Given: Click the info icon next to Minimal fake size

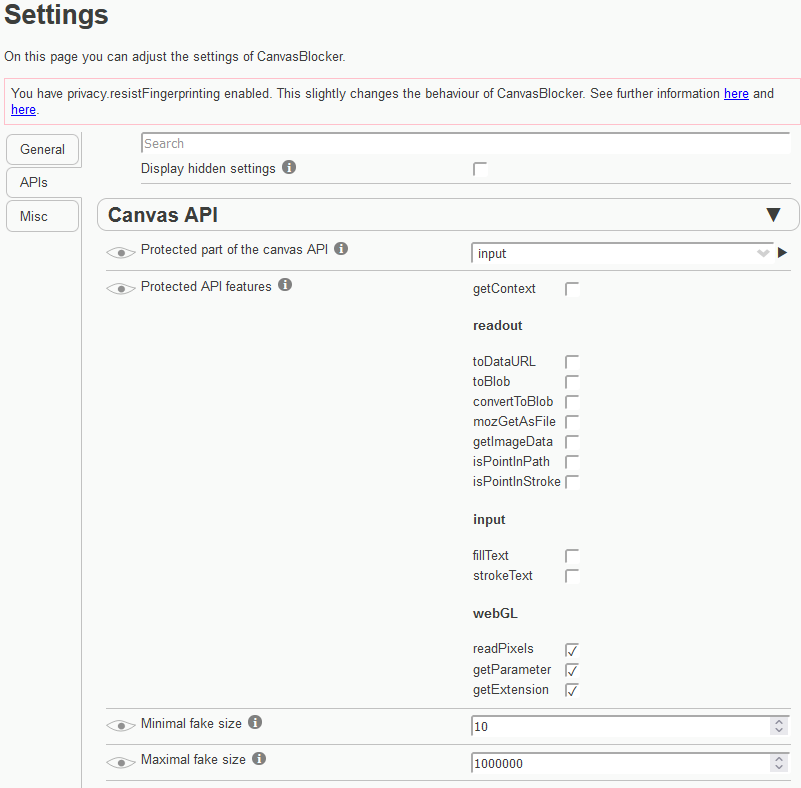Looking at the screenshot, I should tap(256, 721).
